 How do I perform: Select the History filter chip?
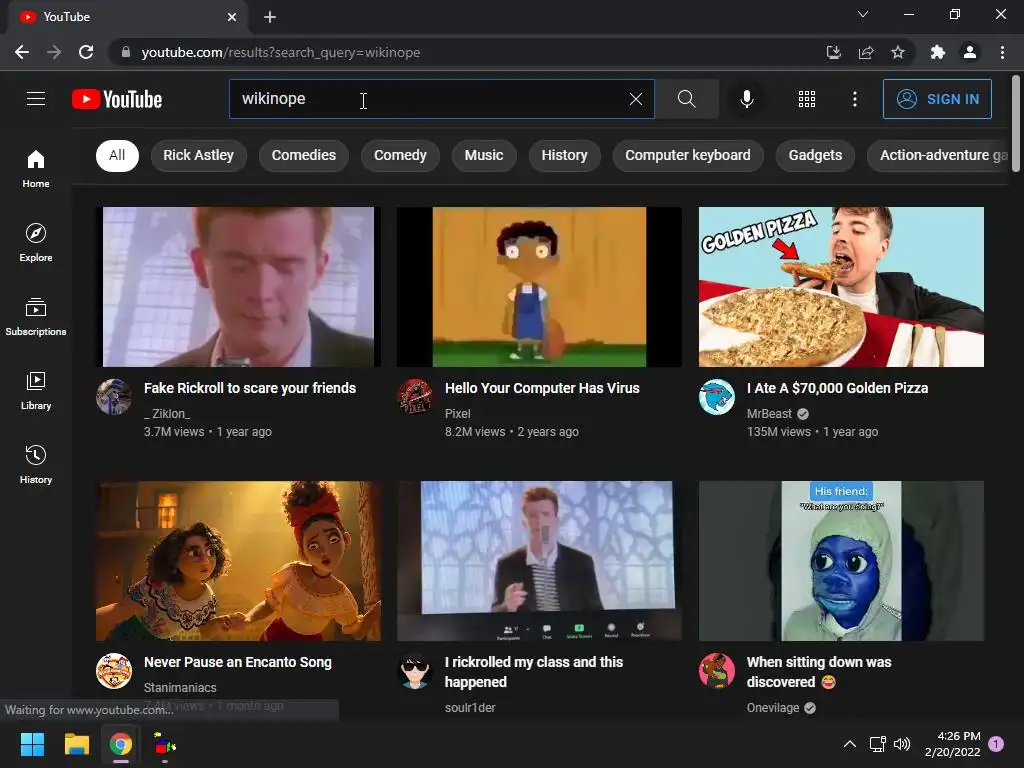[x=564, y=155]
